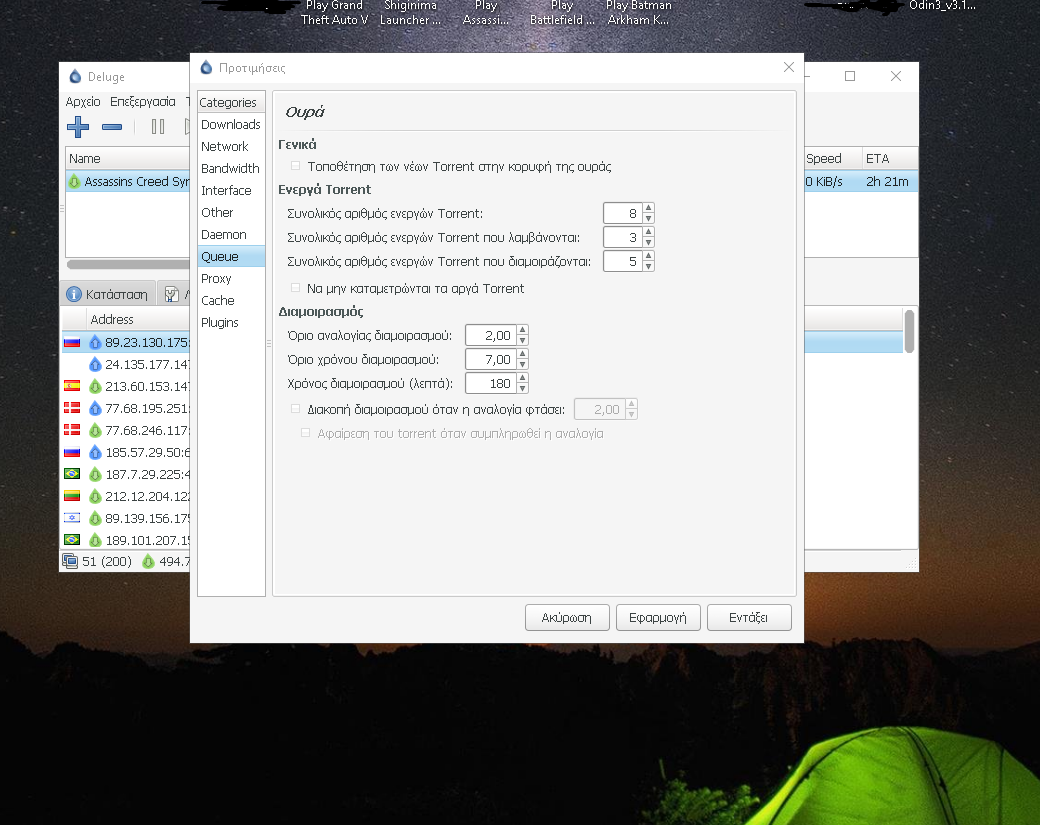Decrease seed time ratio limit value

[x=523, y=365]
